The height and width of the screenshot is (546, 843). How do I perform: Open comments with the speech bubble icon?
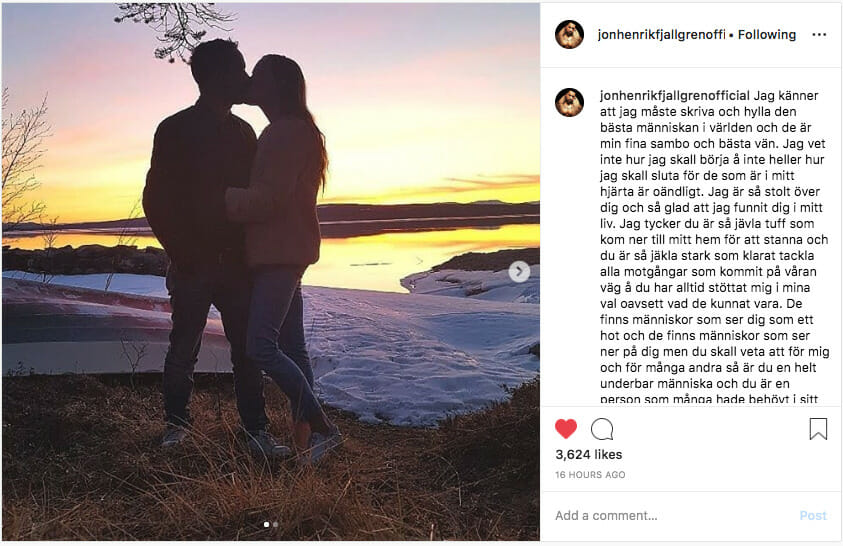[602, 429]
